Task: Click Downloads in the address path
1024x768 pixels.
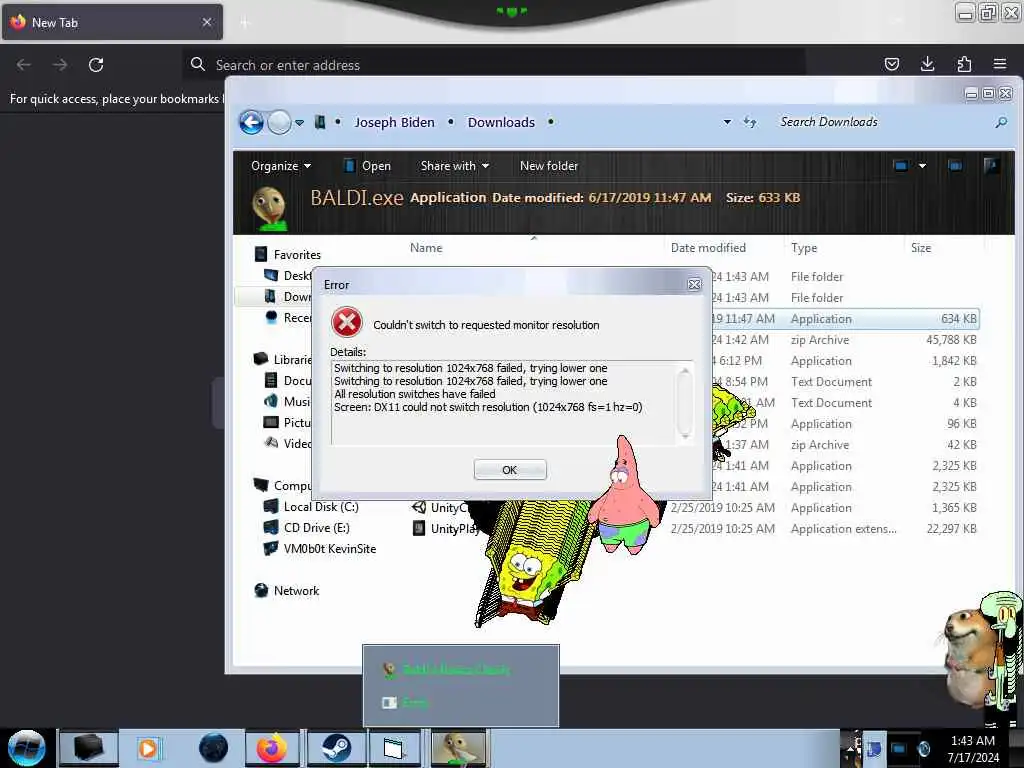Action: (x=501, y=122)
